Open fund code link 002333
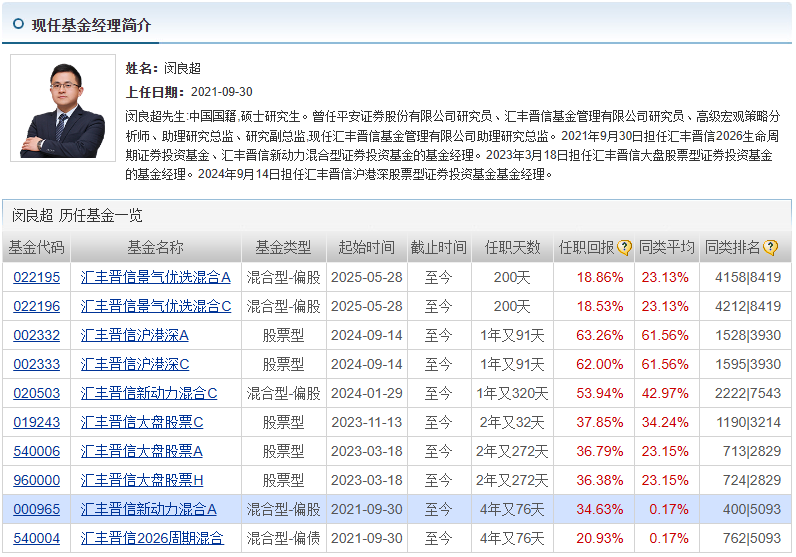 click(37, 364)
